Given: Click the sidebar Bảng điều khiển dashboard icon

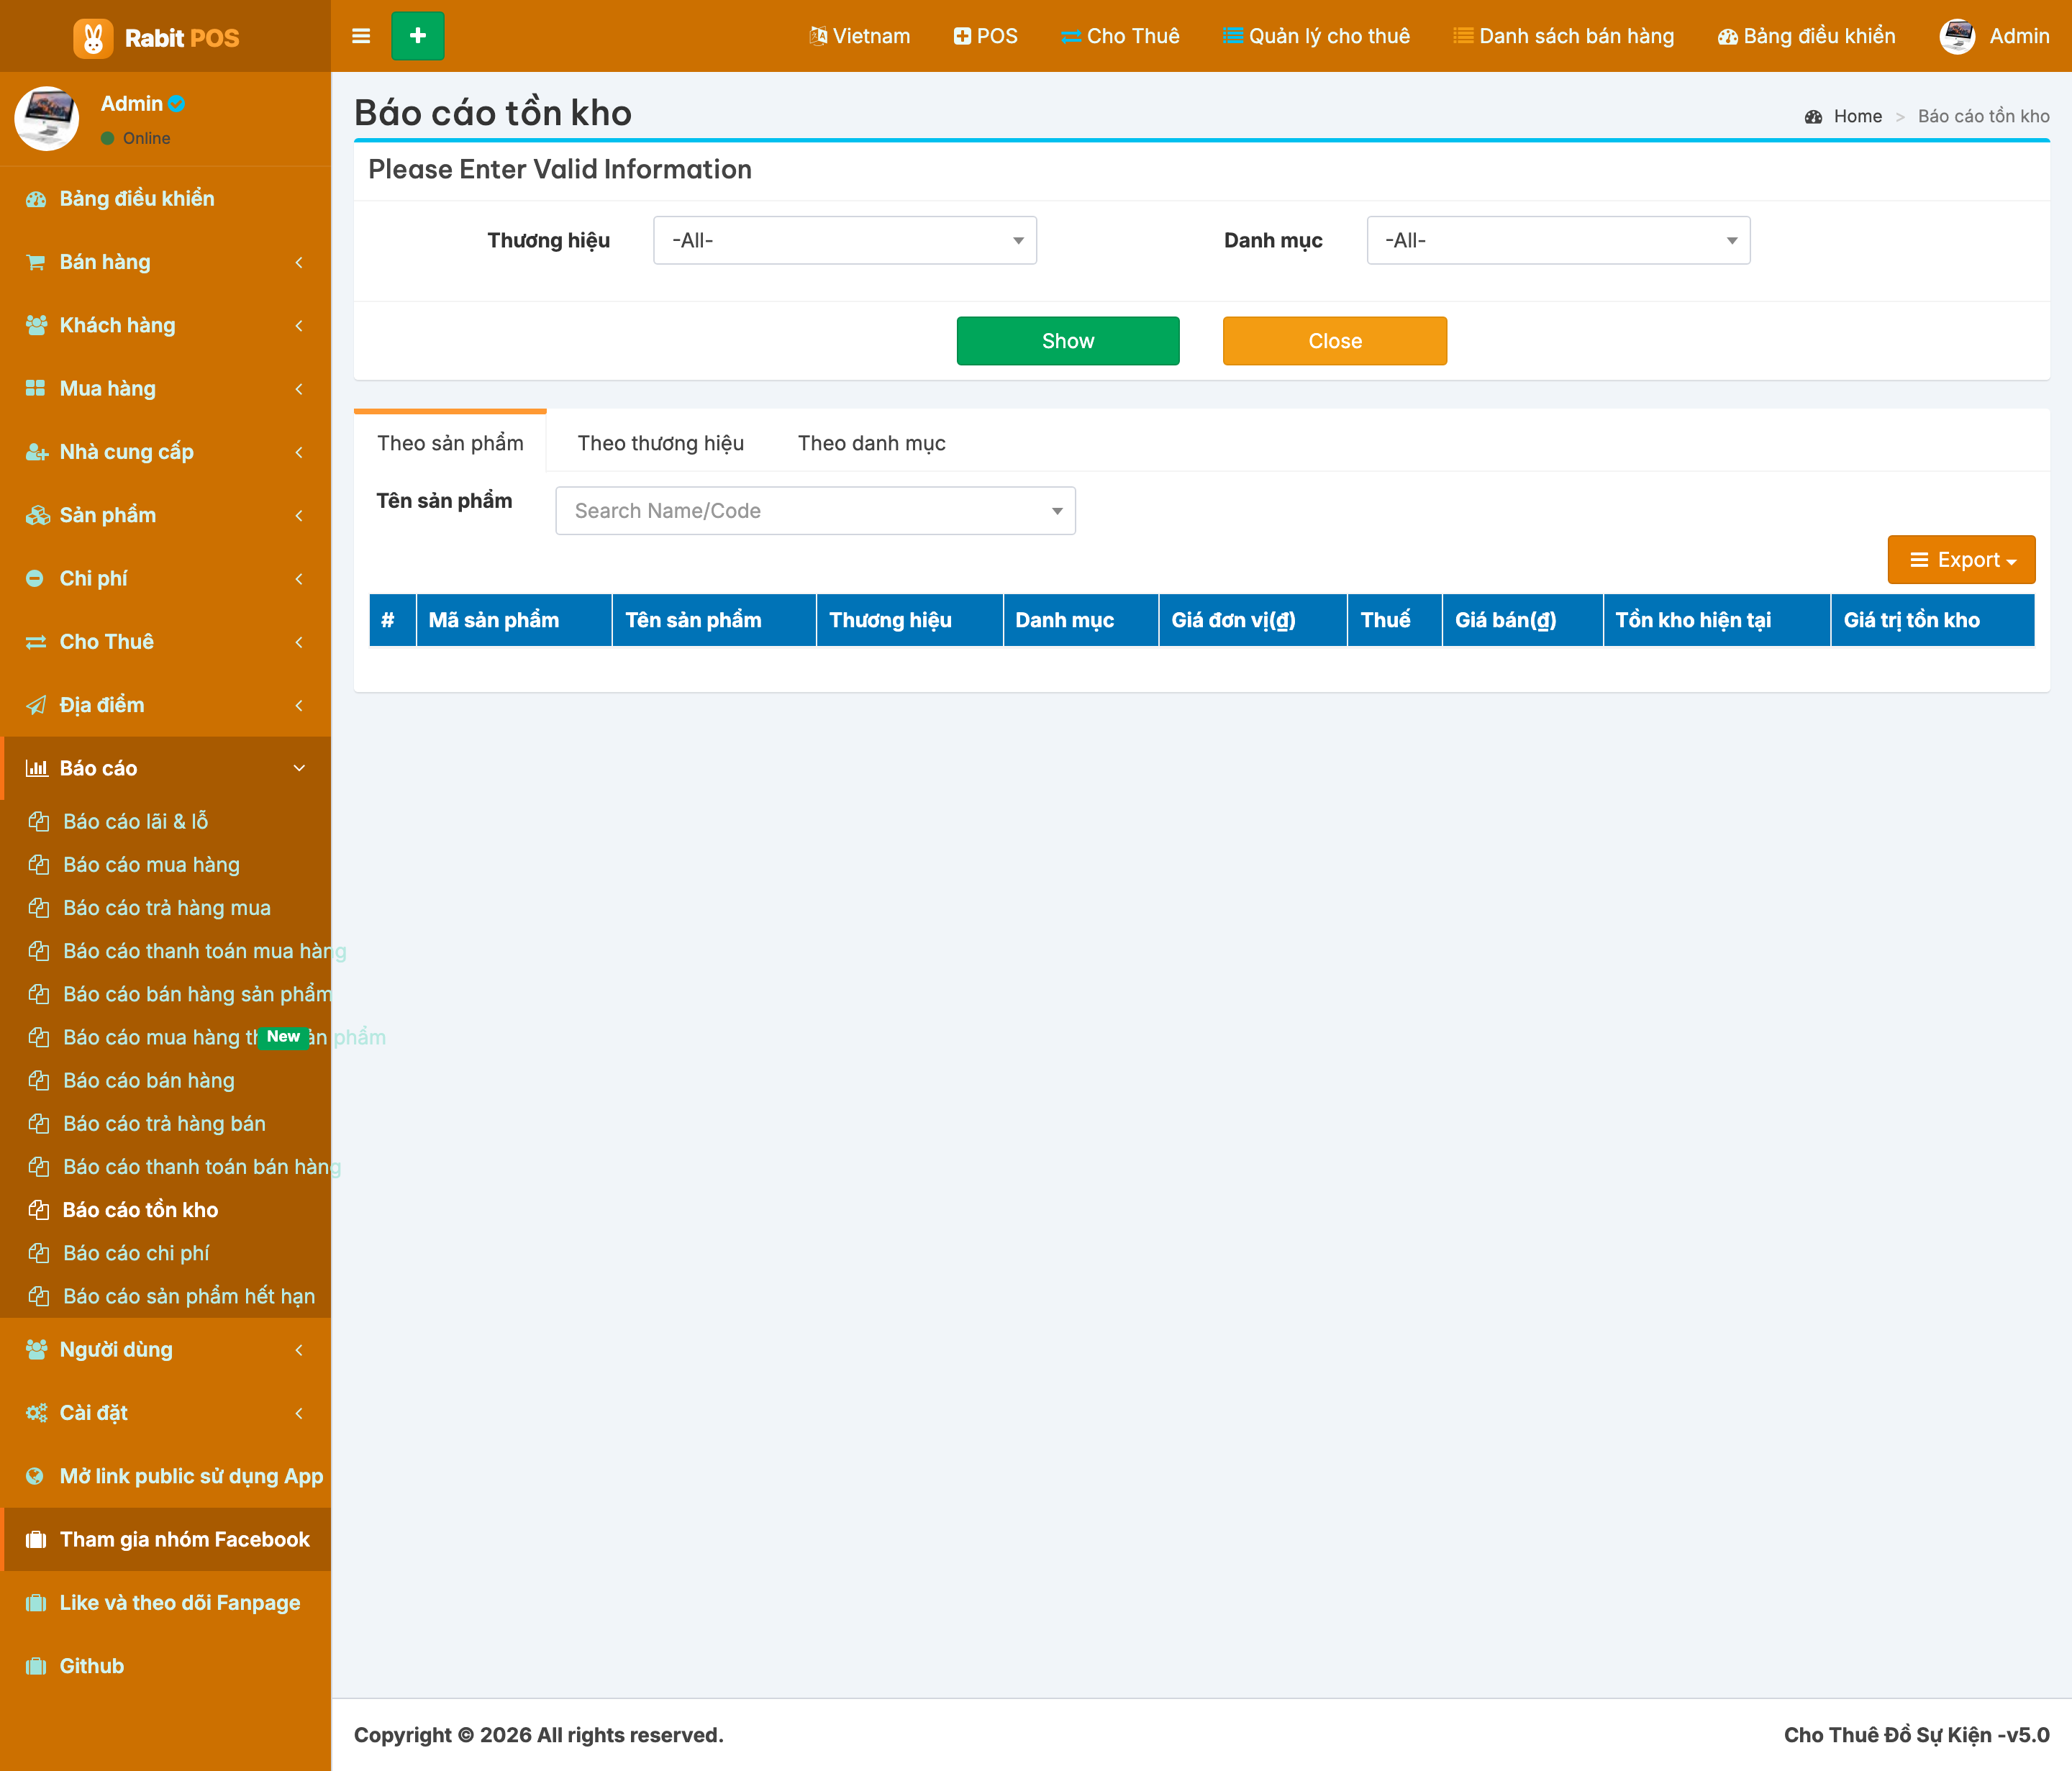Looking at the screenshot, I should click(36, 199).
